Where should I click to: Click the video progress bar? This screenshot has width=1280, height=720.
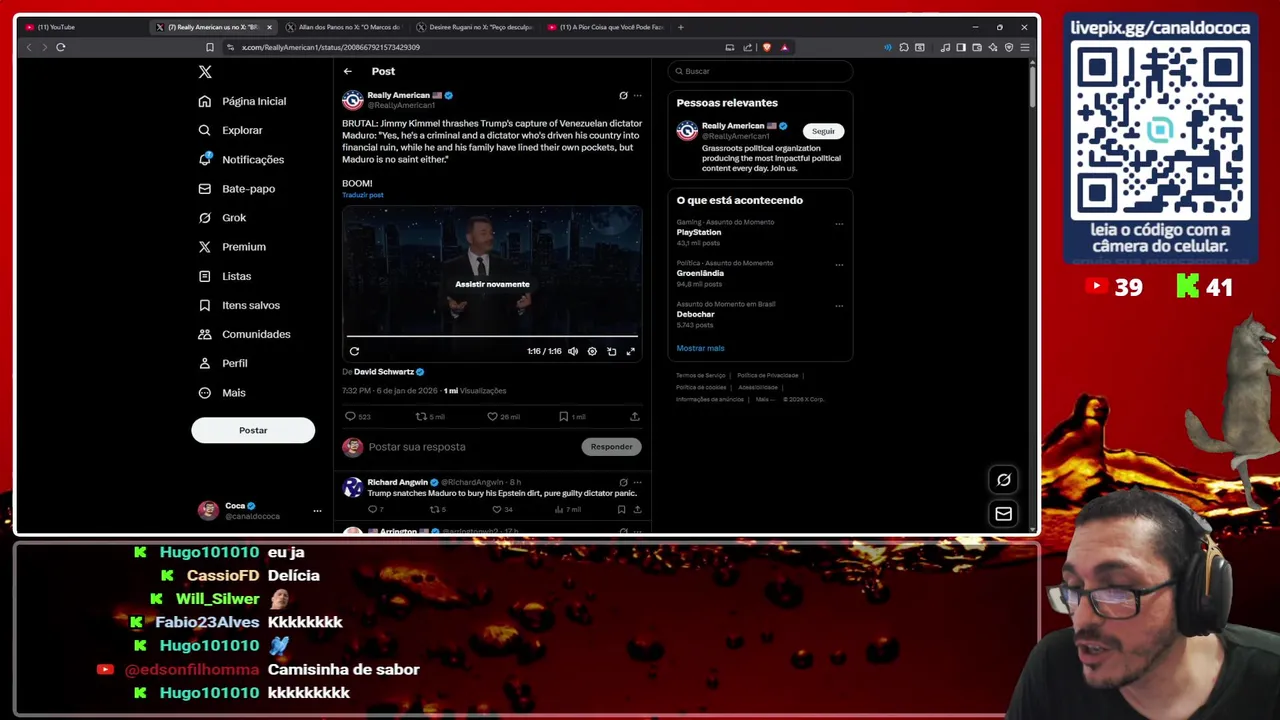pos(492,337)
